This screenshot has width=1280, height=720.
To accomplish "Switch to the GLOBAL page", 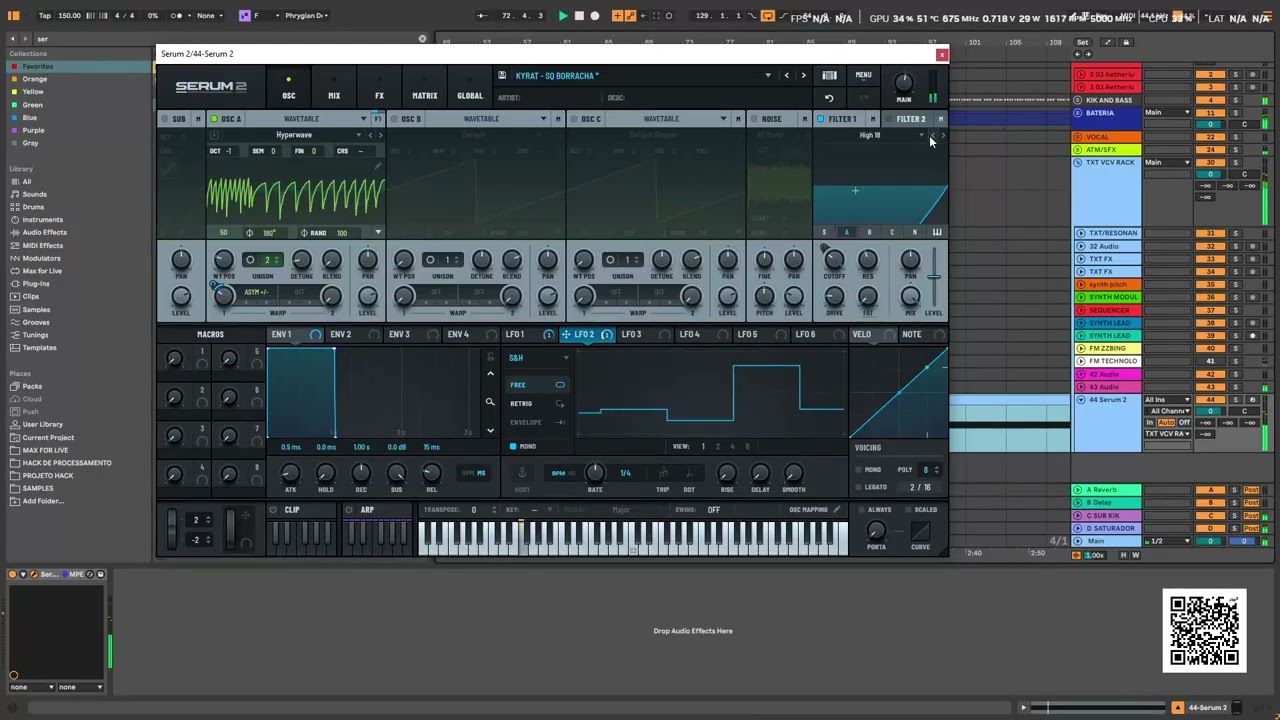I will [470, 89].
